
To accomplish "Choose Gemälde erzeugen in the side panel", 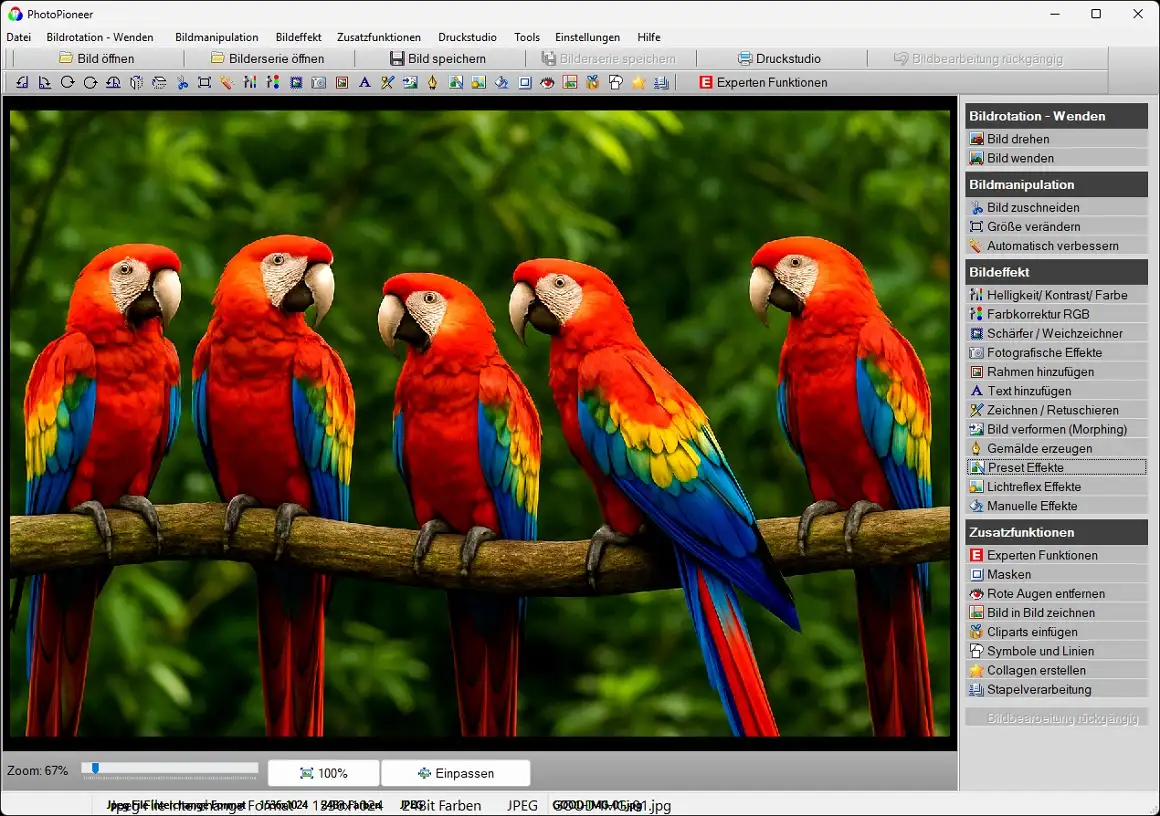I will pyautogui.click(x=1039, y=448).
